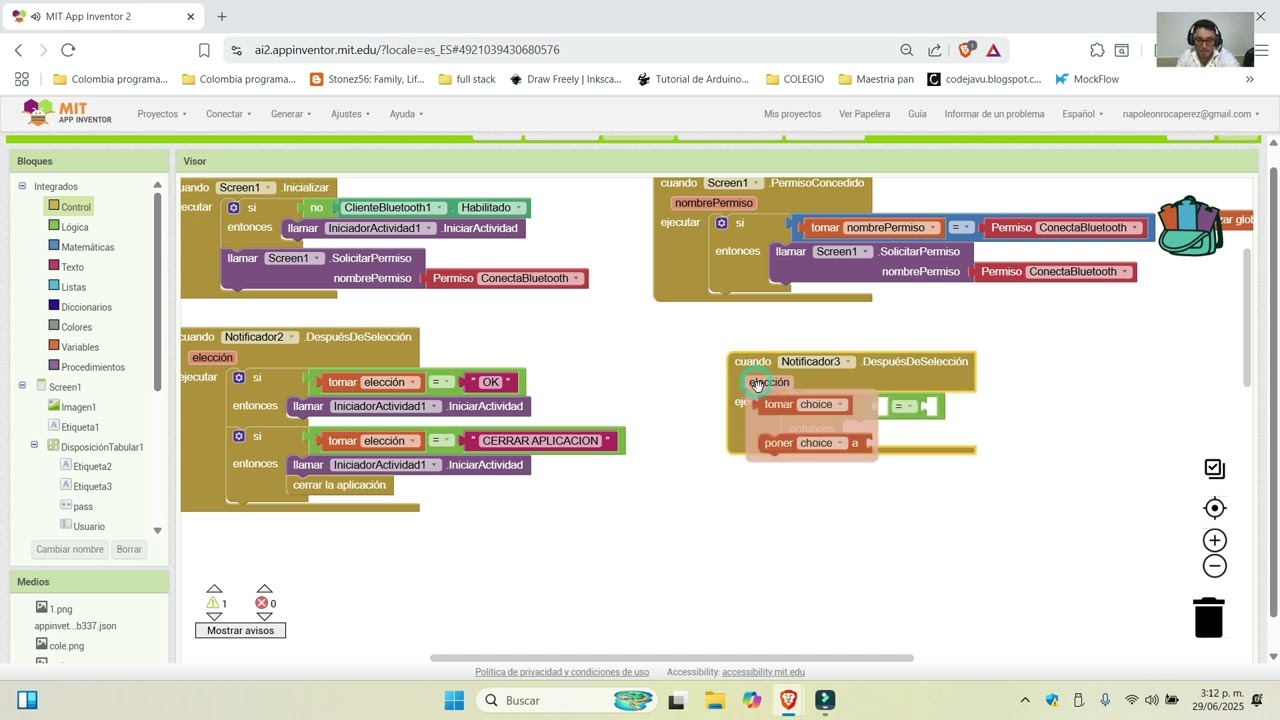Image resolution: width=1280 pixels, height=720 pixels.
Task: Click the workspace horizontal scrollbar
Action: pyautogui.click(x=672, y=658)
